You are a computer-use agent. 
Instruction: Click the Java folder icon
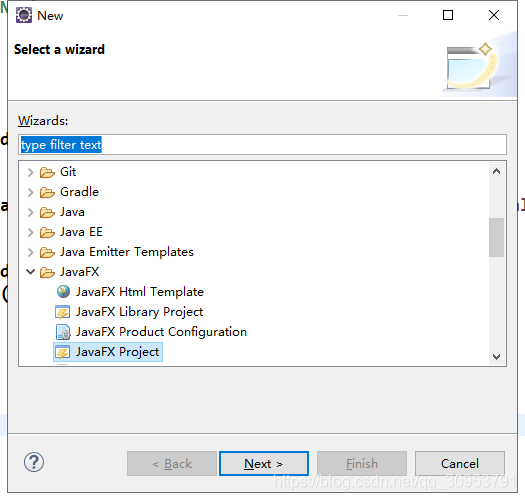click(x=47, y=213)
